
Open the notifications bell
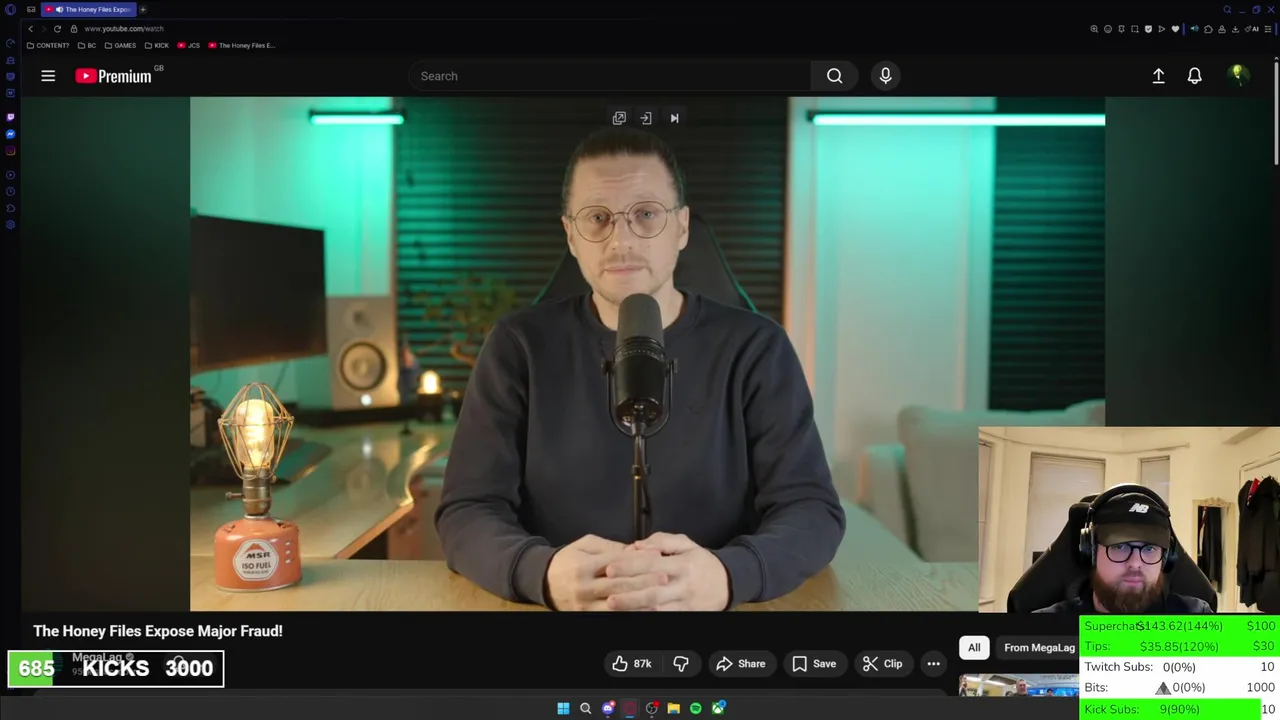click(x=1194, y=76)
